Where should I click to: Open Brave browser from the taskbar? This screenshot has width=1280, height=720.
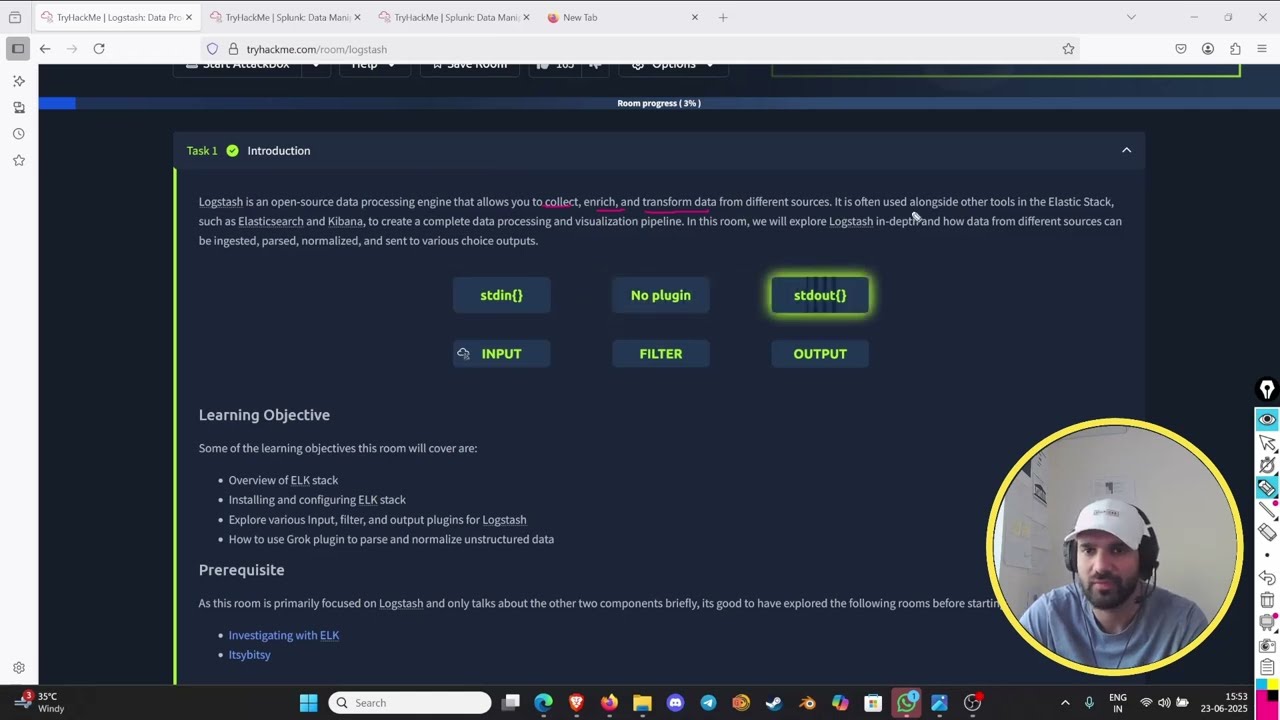pyautogui.click(x=576, y=702)
